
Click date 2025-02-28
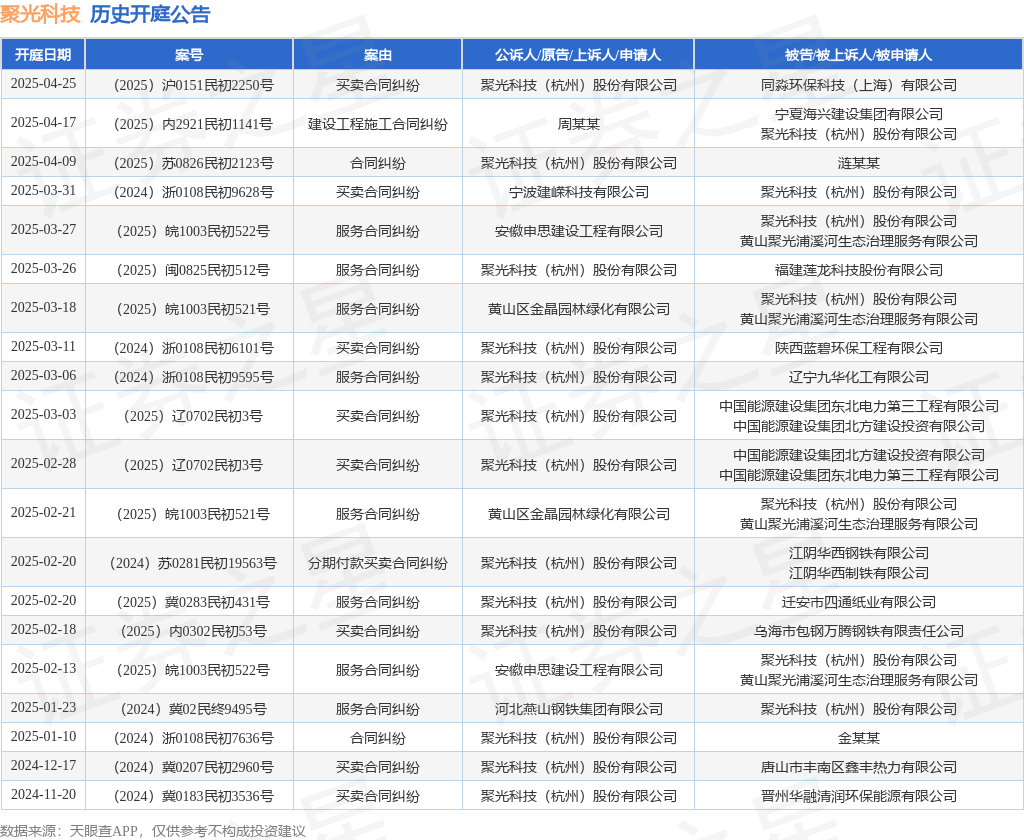click(x=43, y=464)
